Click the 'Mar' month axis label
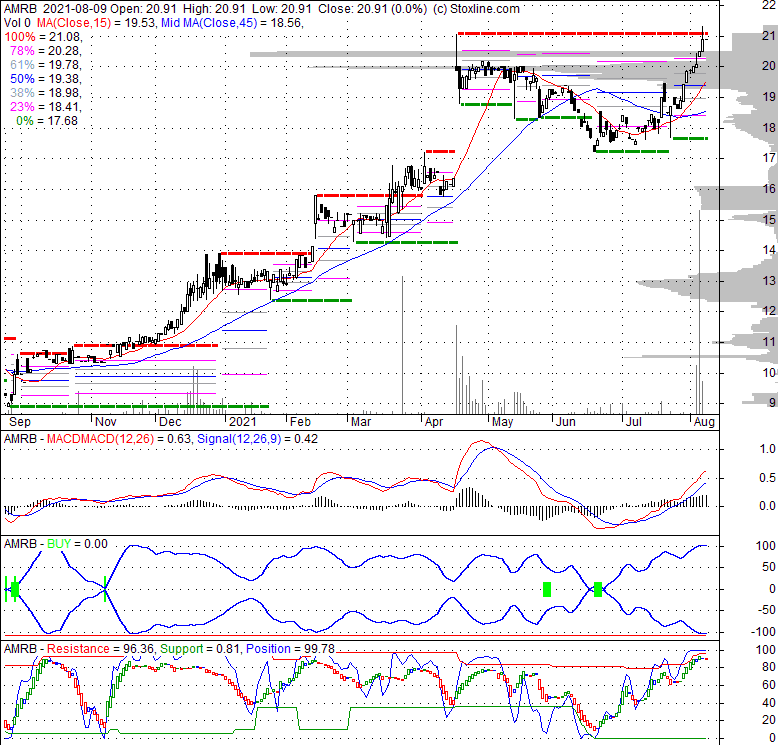780x745 pixels. click(361, 422)
